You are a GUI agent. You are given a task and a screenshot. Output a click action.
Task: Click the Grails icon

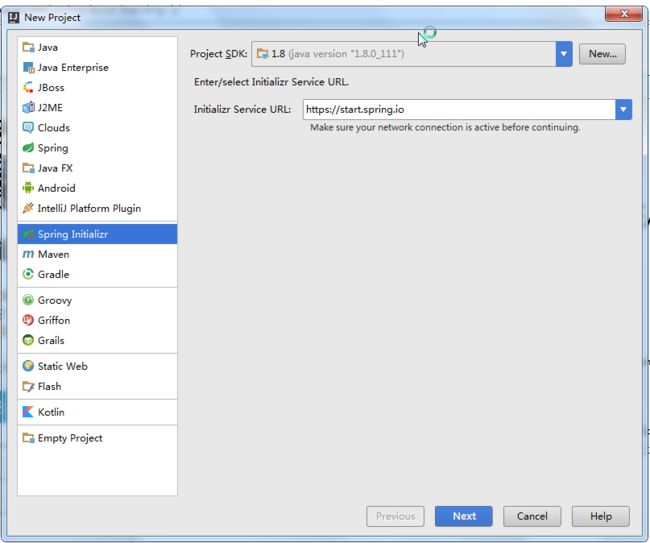(x=28, y=340)
